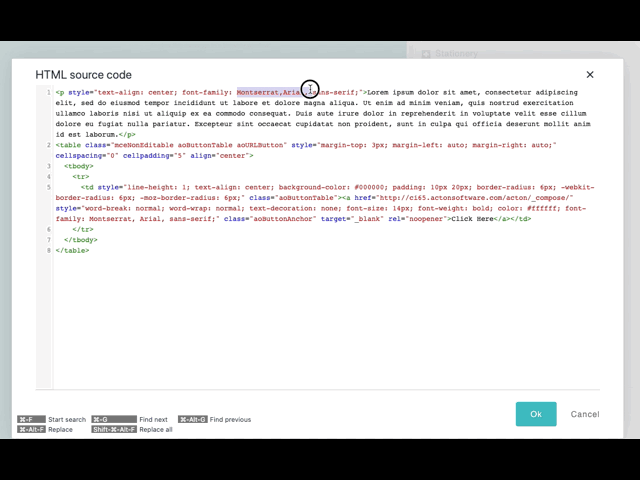Click the '#ffffff' color value

541,208
